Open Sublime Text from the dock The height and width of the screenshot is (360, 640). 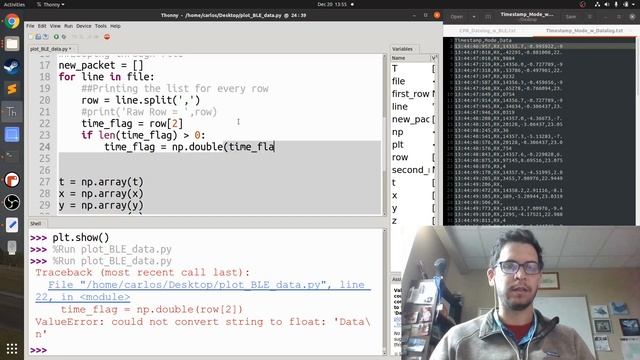tap(12, 89)
